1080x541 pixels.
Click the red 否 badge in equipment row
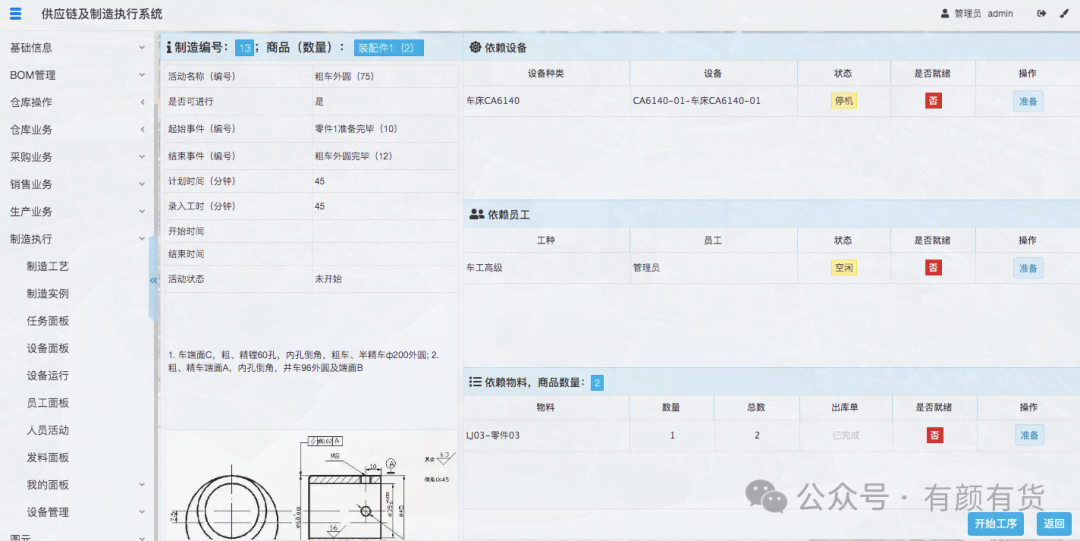(x=933, y=101)
